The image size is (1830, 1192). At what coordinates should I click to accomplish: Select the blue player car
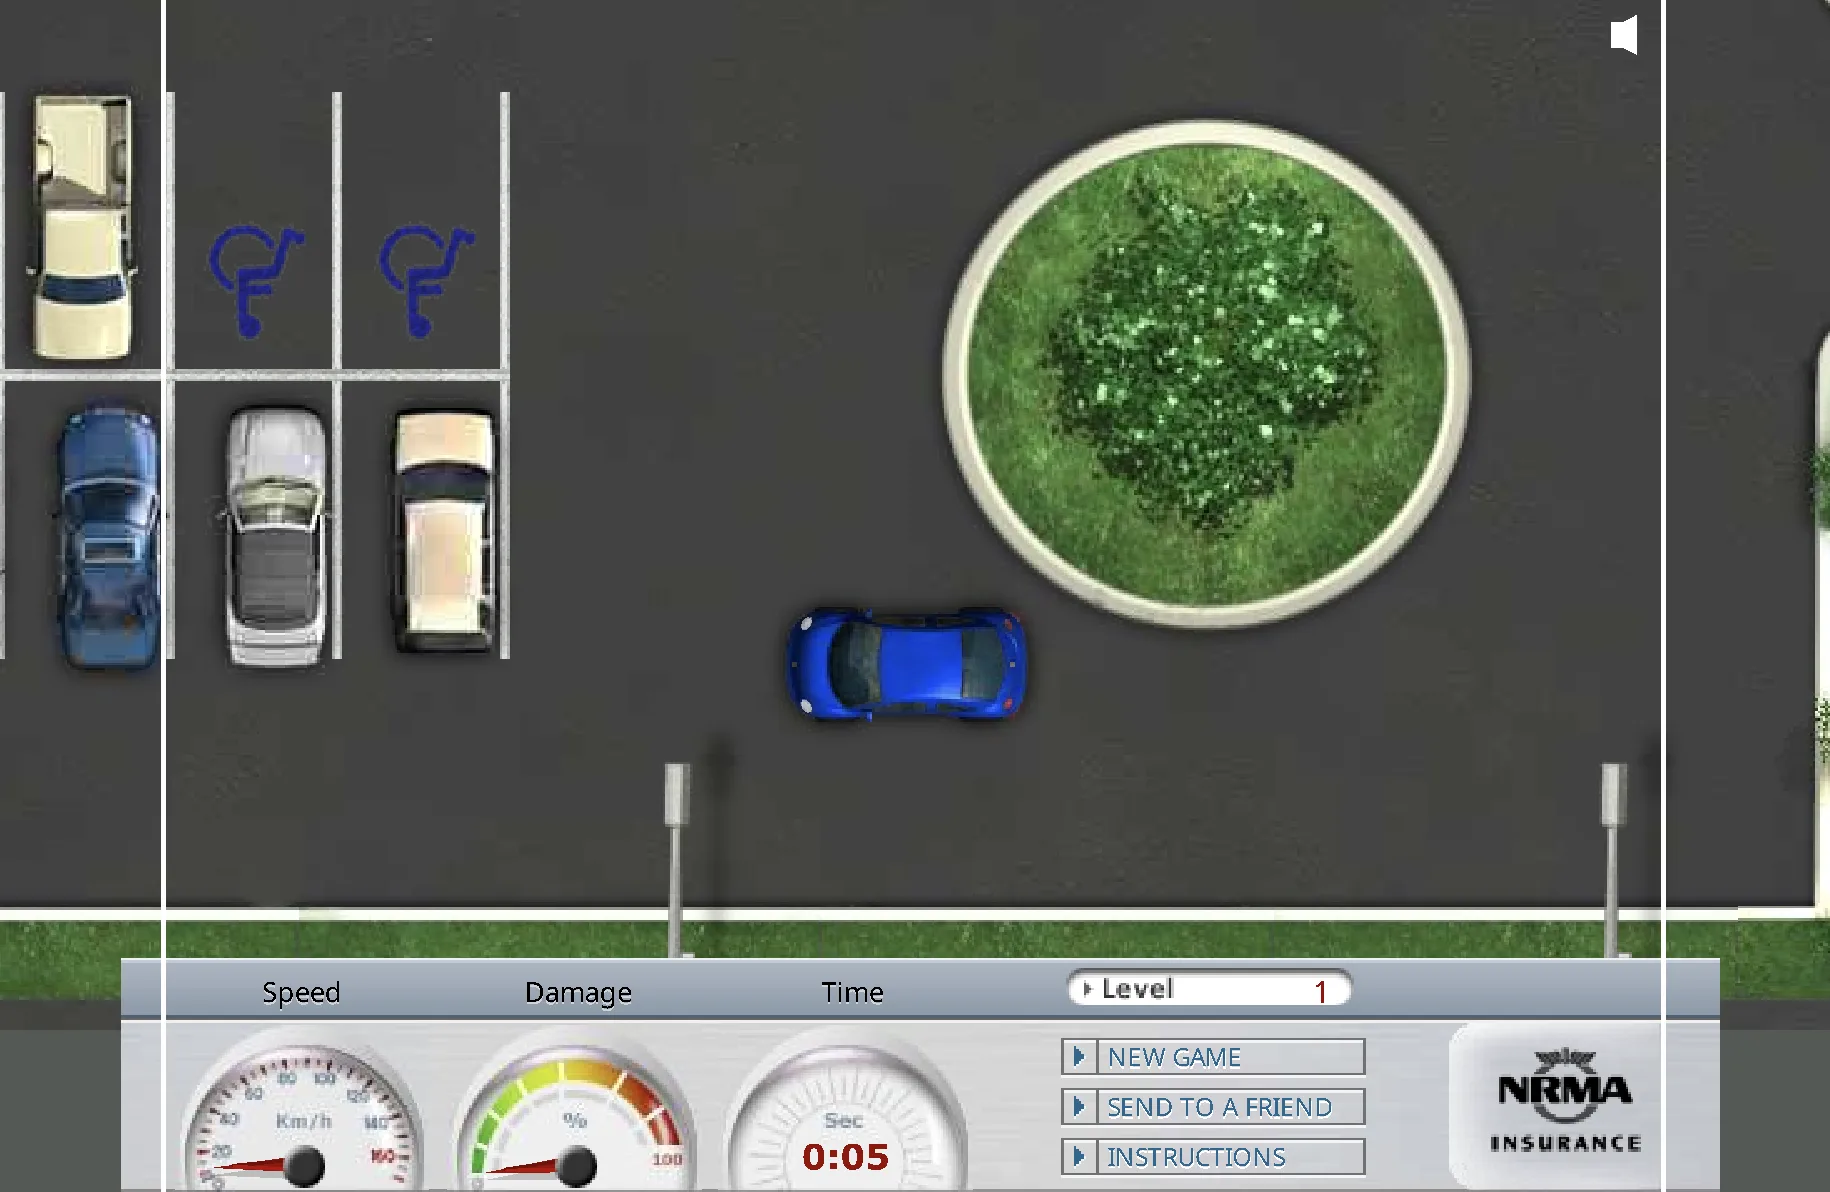tap(906, 665)
